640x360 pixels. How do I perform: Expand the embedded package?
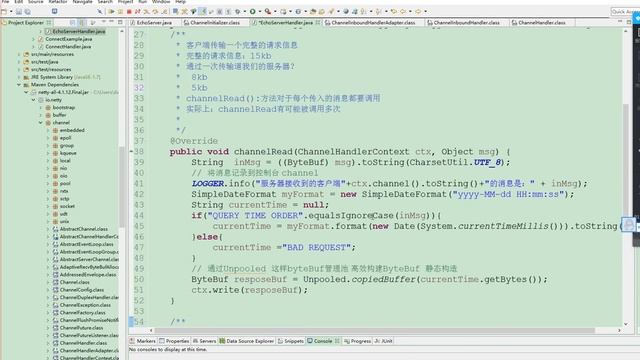pyautogui.click(x=48, y=131)
